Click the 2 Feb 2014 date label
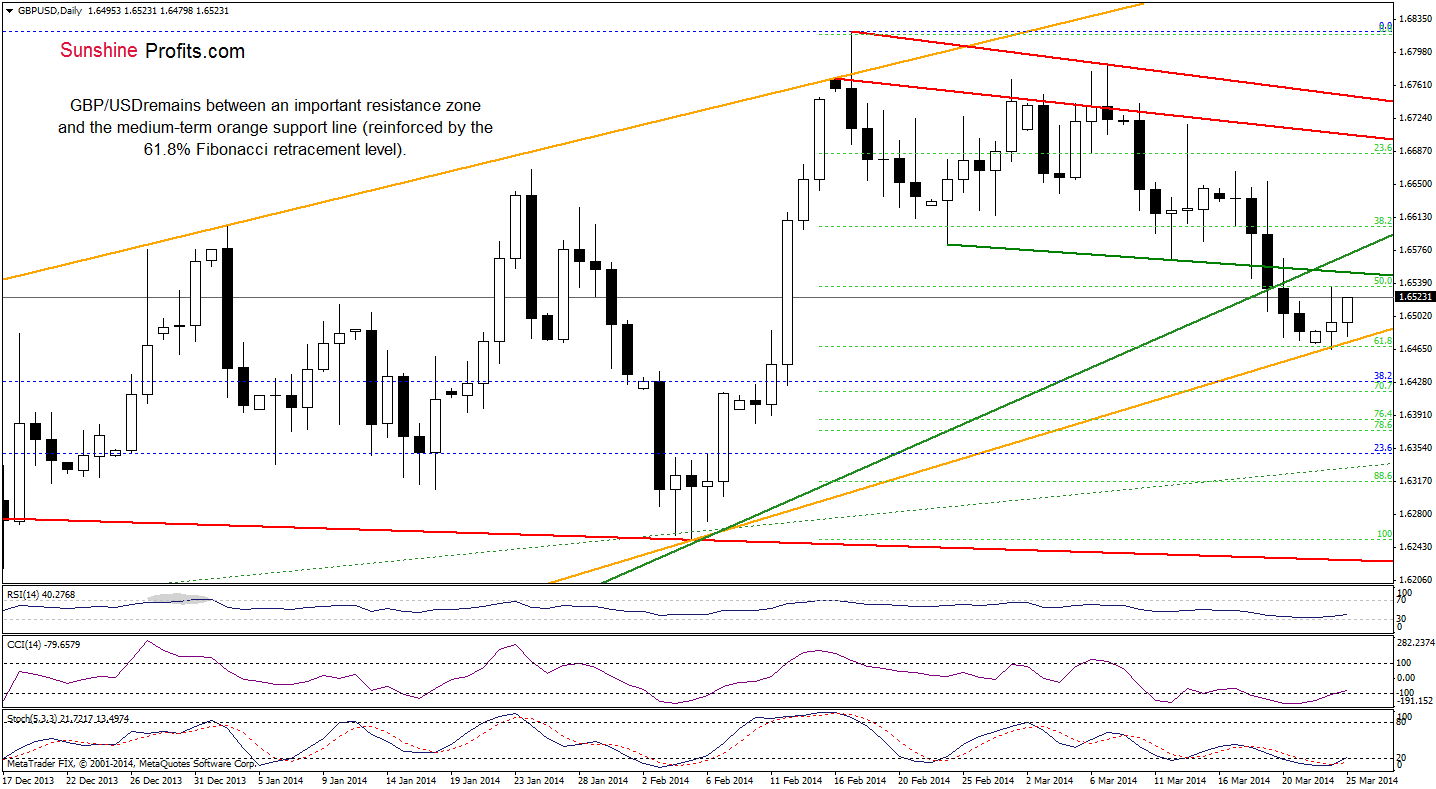The width and height of the screenshot is (1436, 789). pos(668,779)
